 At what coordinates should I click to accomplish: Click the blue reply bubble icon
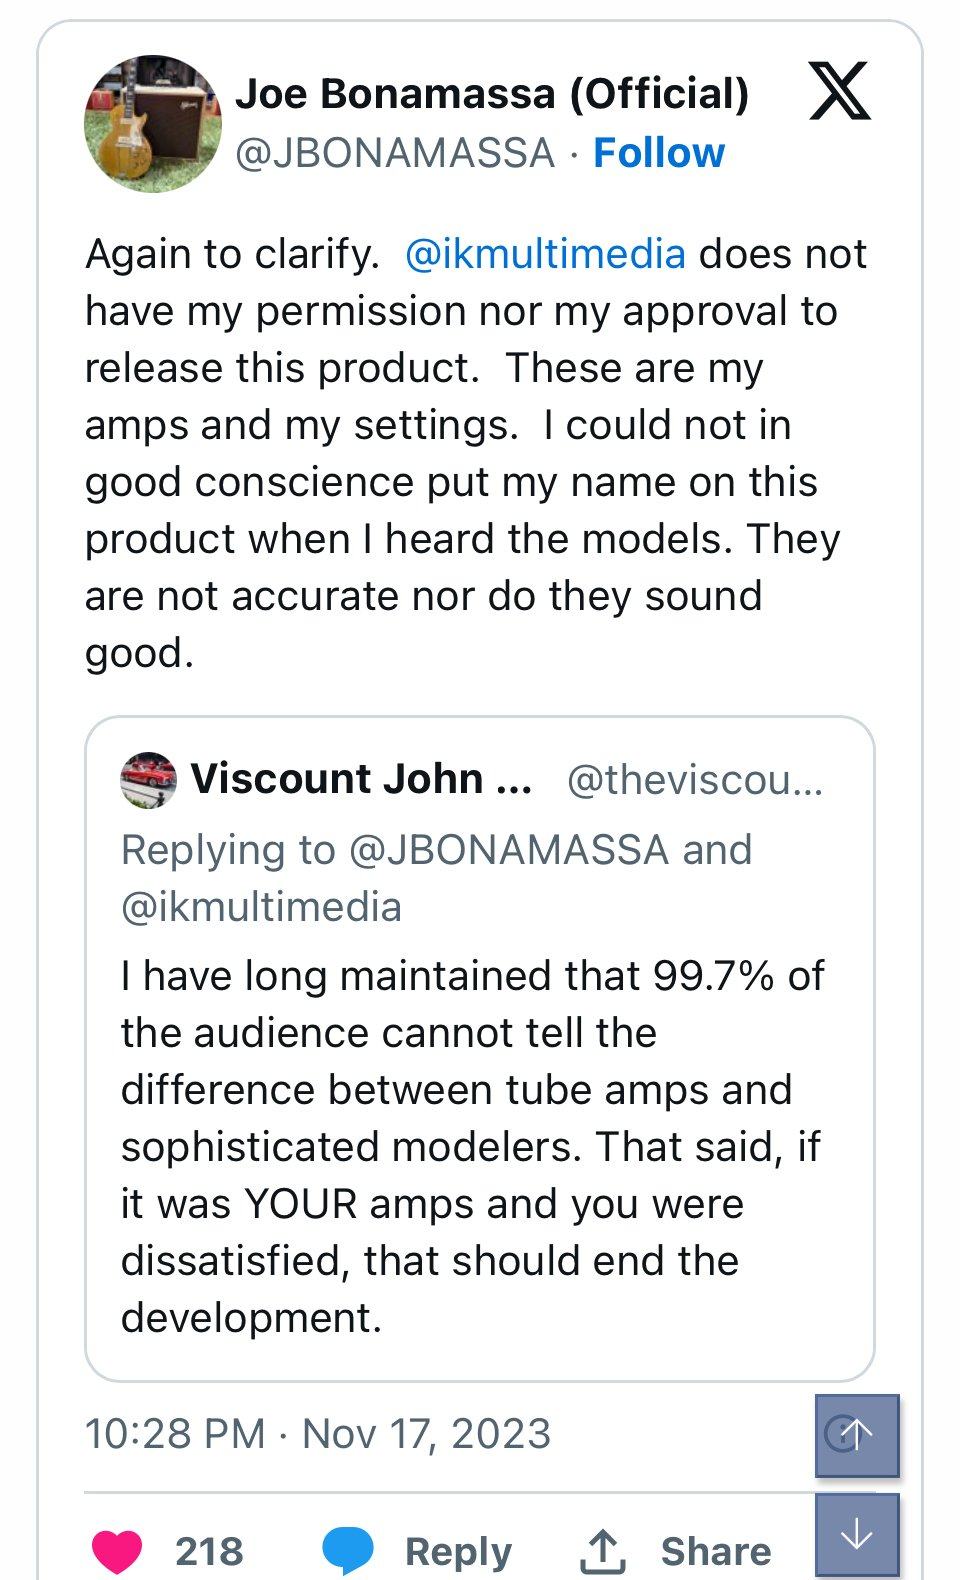[x=348, y=1551]
